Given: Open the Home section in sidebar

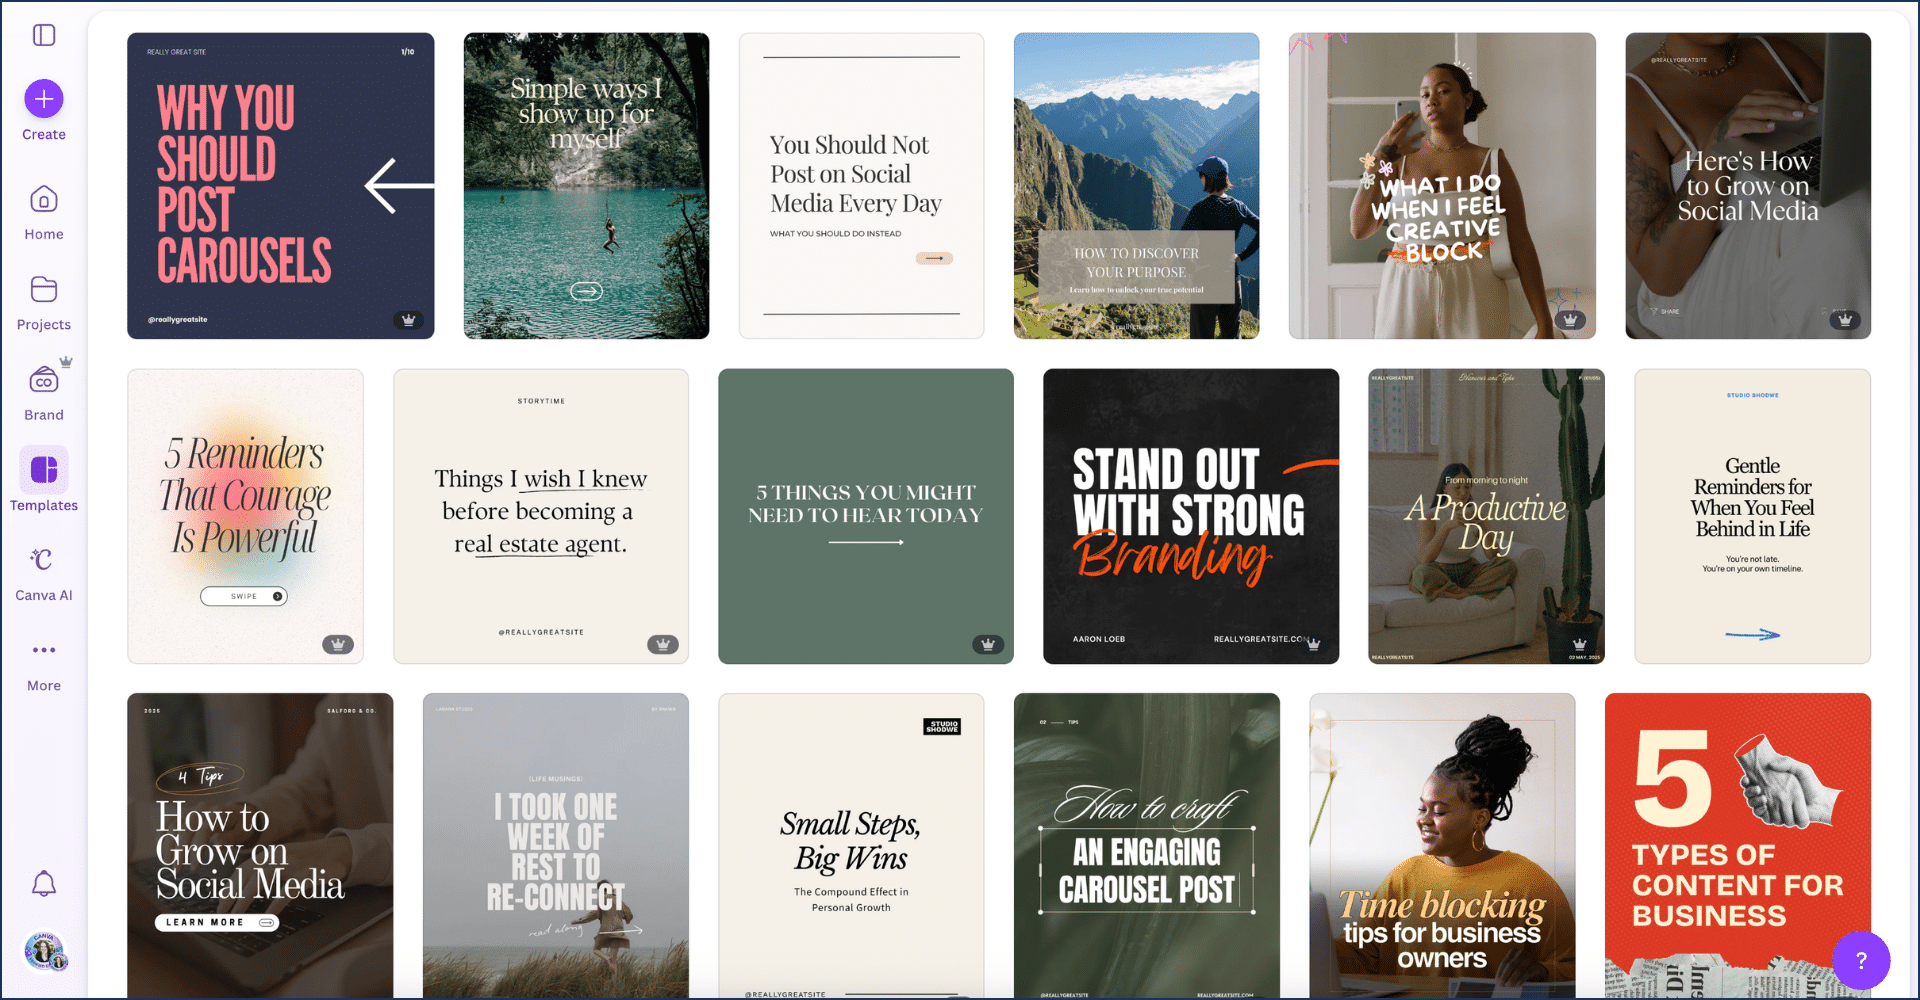Looking at the screenshot, I should pyautogui.click(x=44, y=213).
